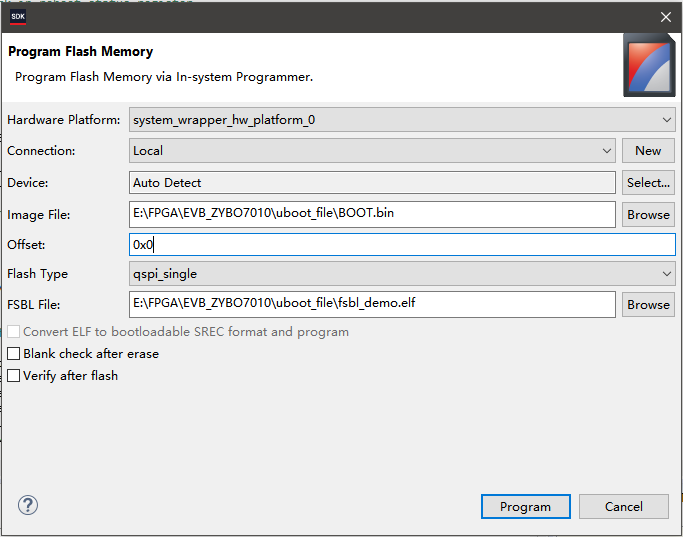The image size is (683, 537).
Task: Click the Cancel button
Action: click(x=623, y=507)
